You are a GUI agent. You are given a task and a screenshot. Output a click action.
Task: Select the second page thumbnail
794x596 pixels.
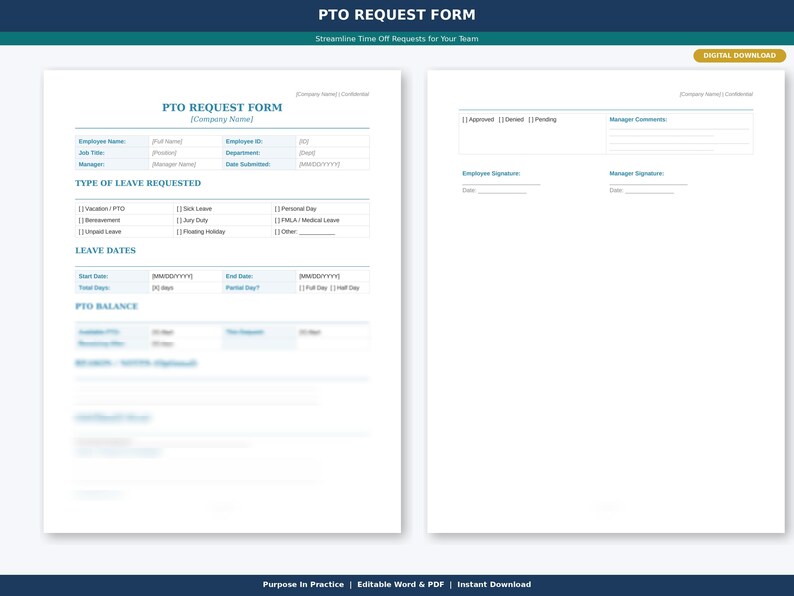[x=606, y=301]
